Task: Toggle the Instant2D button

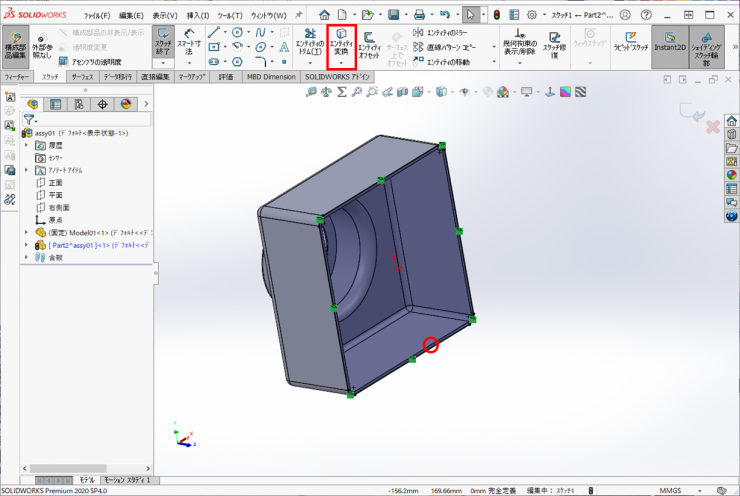Action: pyautogui.click(x=670, y=46)
